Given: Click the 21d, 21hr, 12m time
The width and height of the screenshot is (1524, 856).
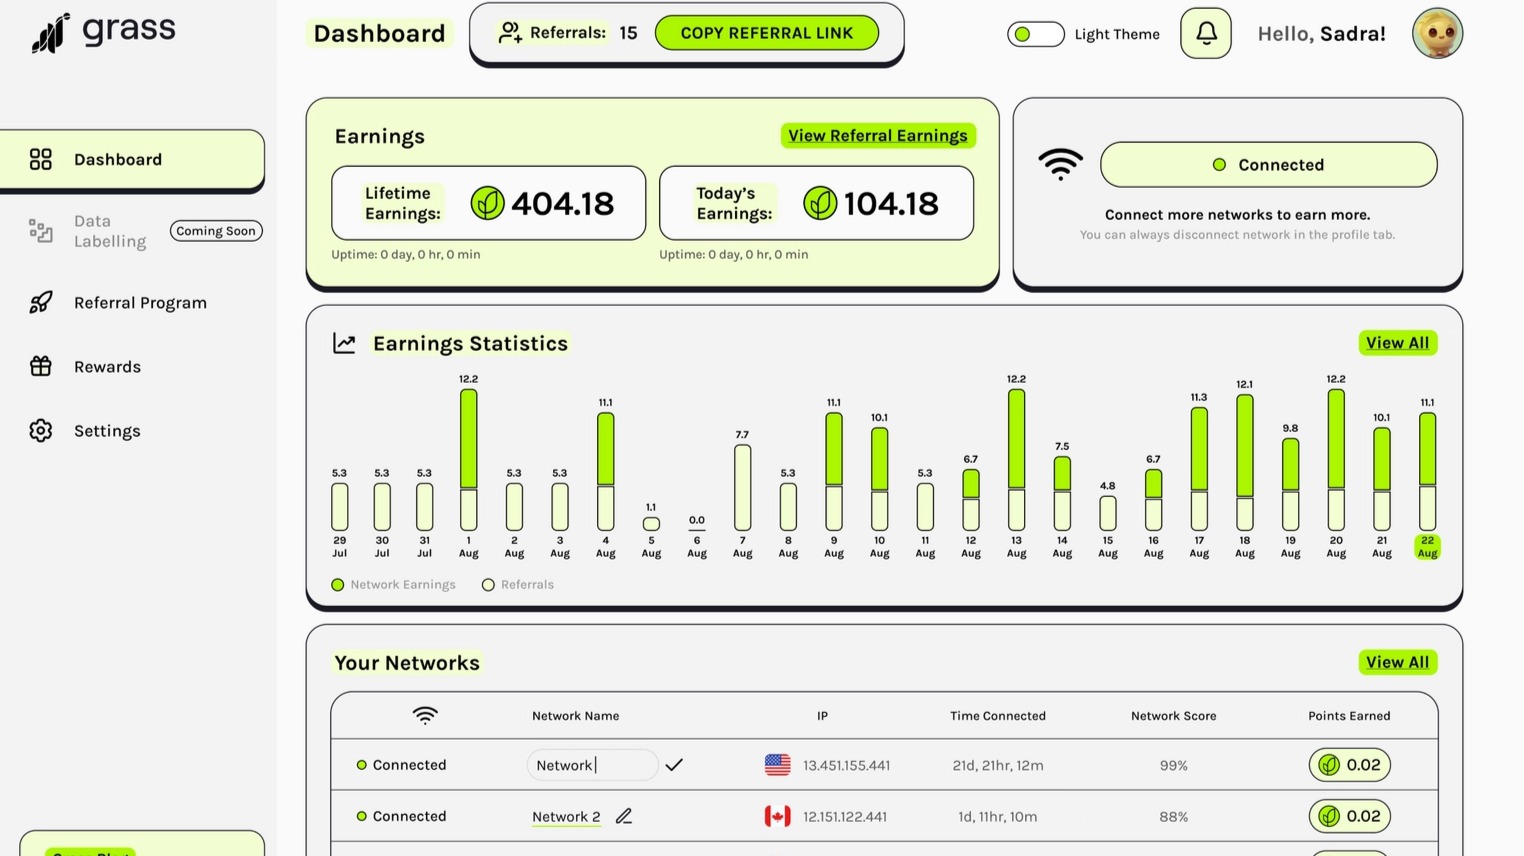Looking at the screenshot, I should point(998,765).
